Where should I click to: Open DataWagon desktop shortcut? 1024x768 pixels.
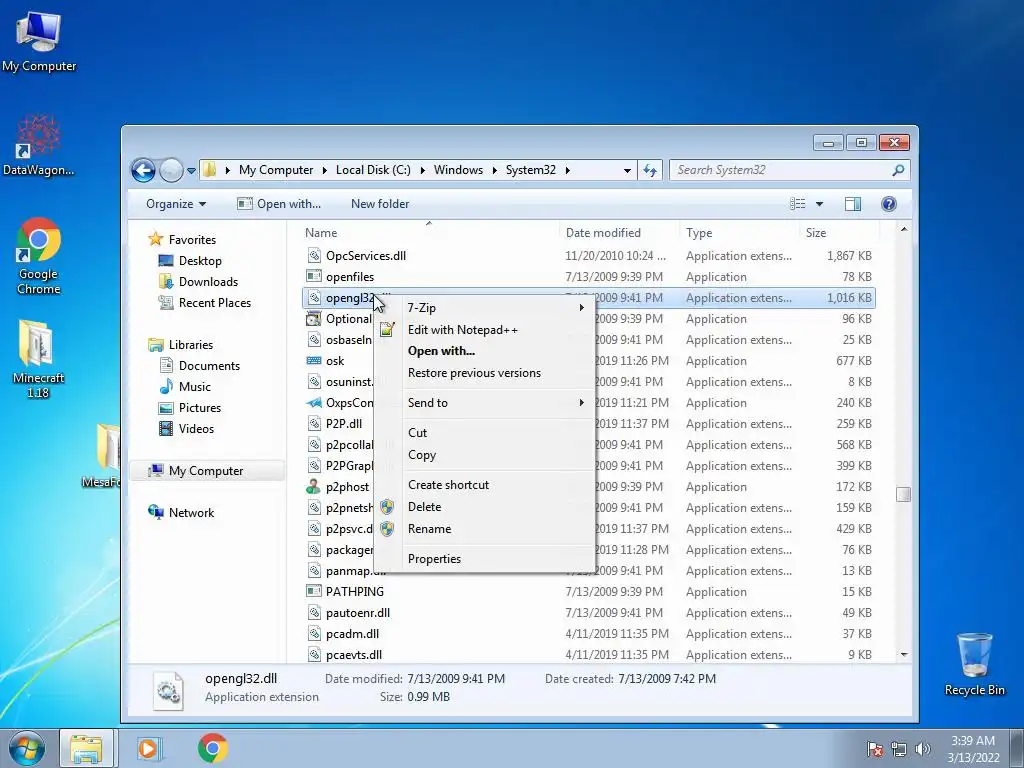click(39, 145)
